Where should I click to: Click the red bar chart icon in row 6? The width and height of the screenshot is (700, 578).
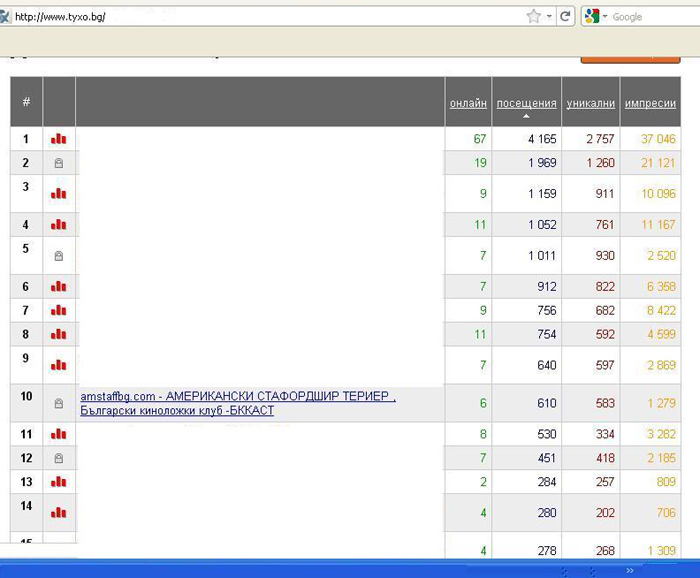pos(58,286)
